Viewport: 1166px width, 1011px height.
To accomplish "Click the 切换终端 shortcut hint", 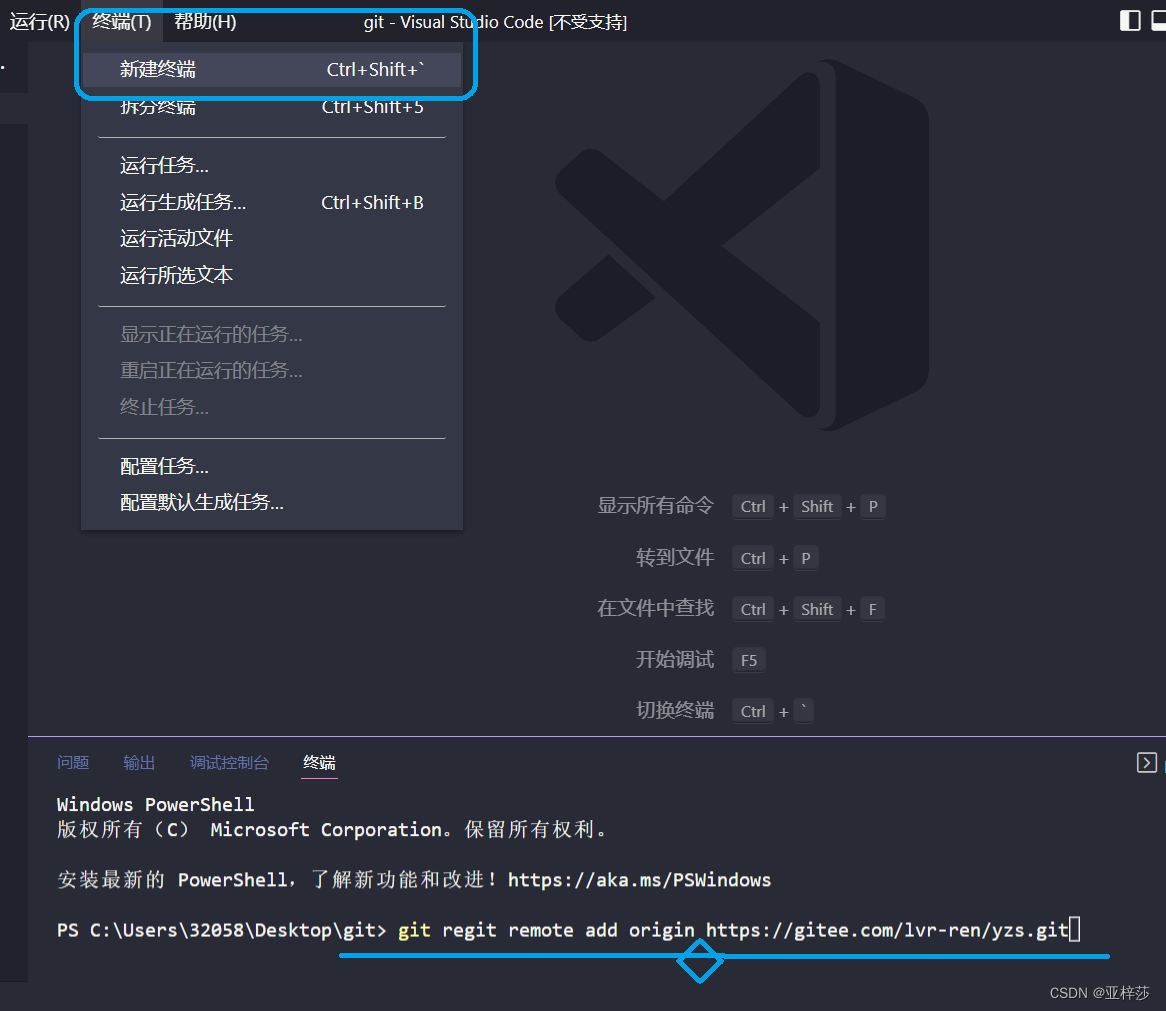I will point(674,711).
